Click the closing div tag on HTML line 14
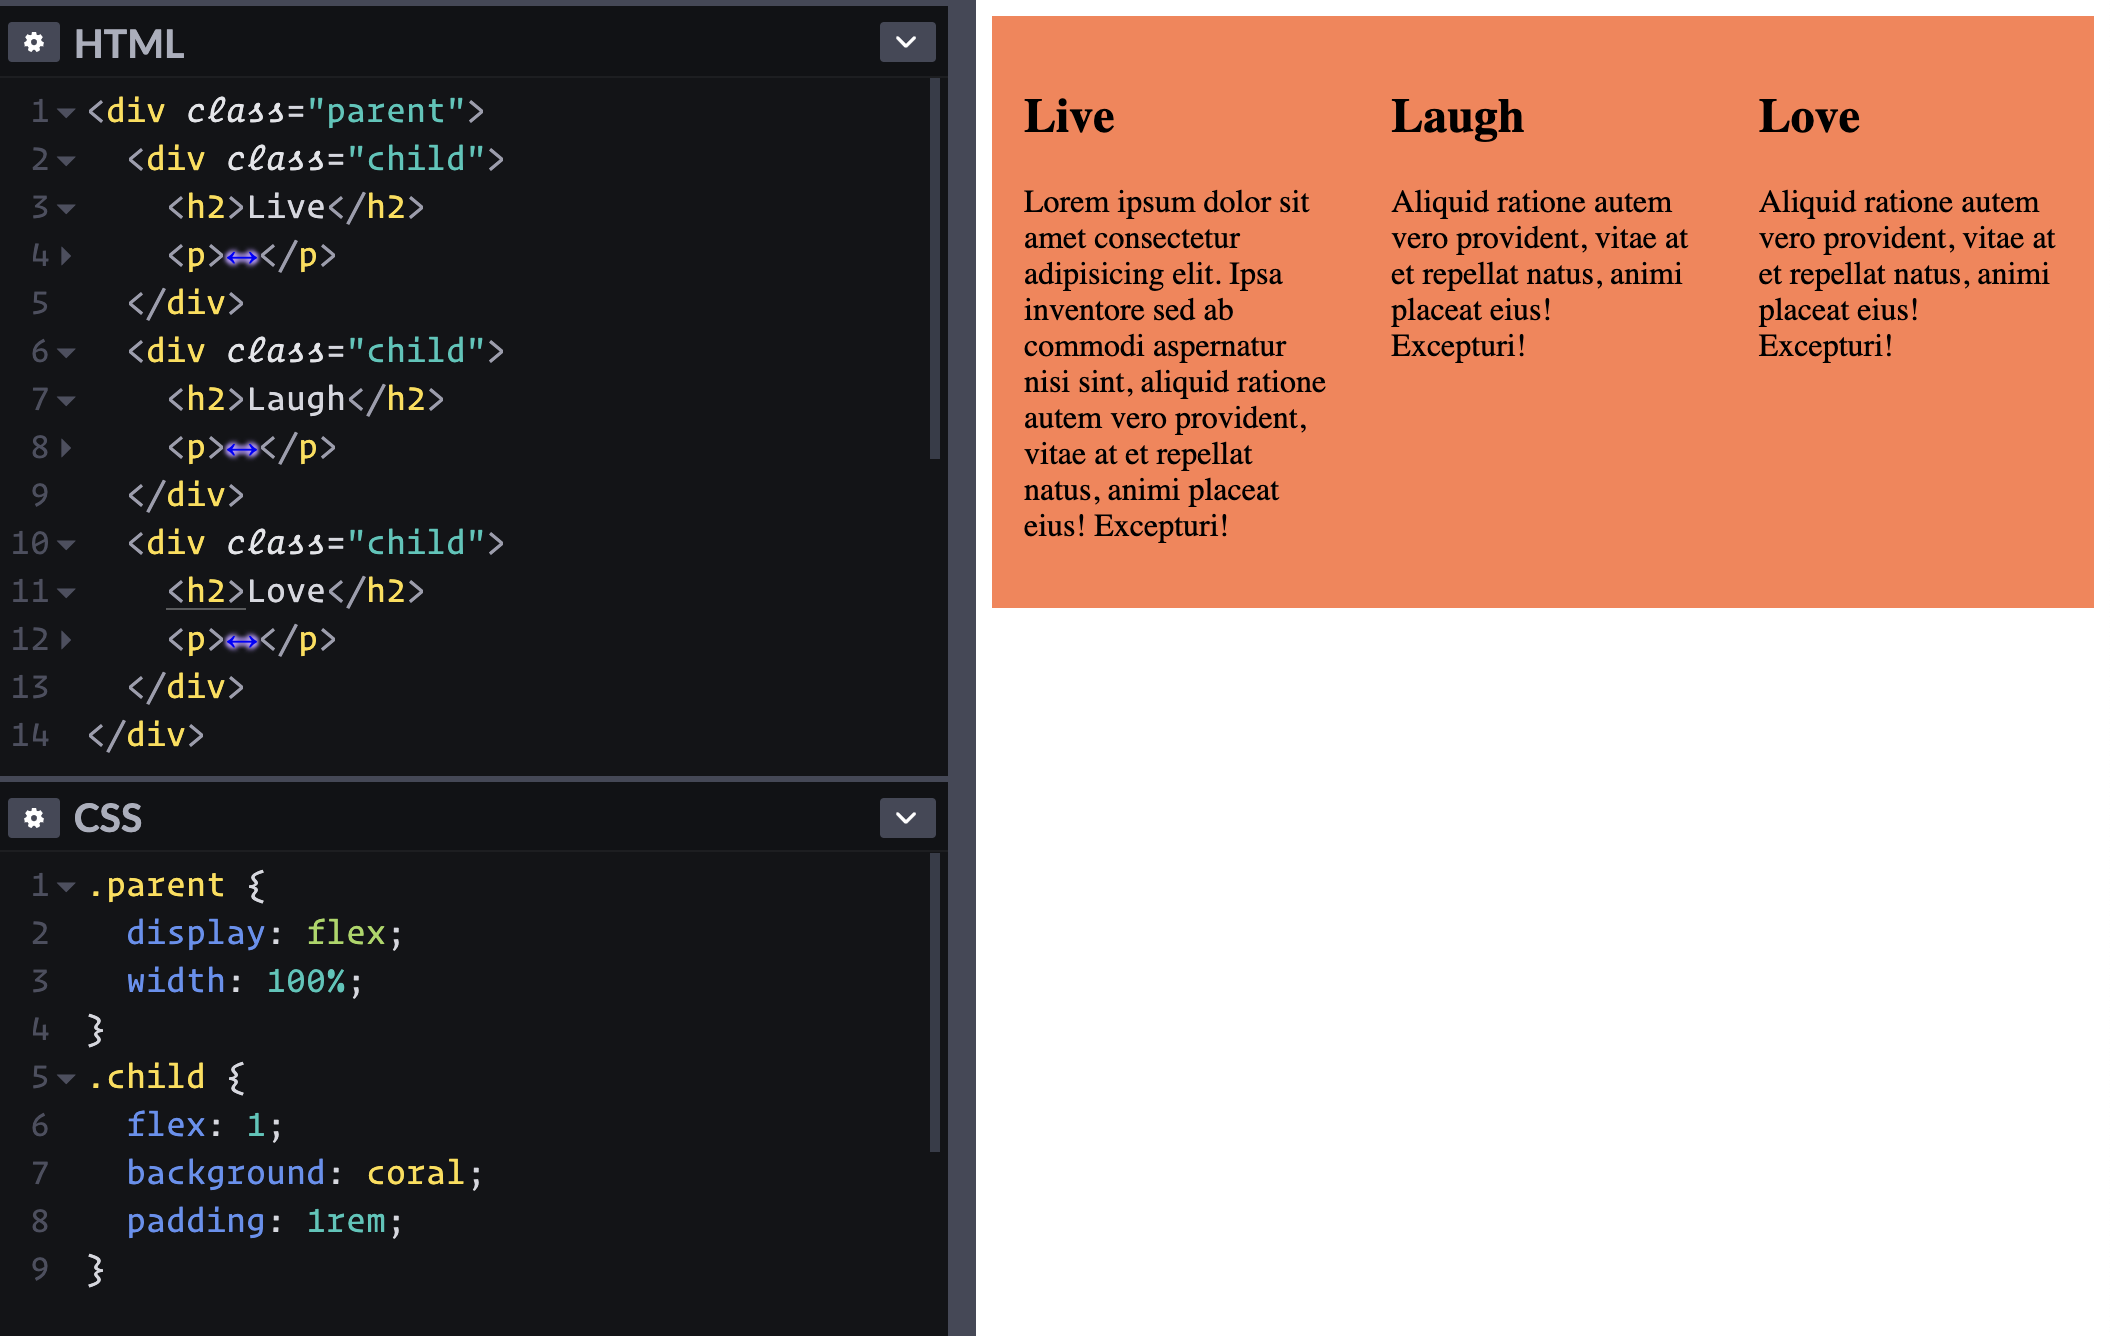 pos(146,734)
